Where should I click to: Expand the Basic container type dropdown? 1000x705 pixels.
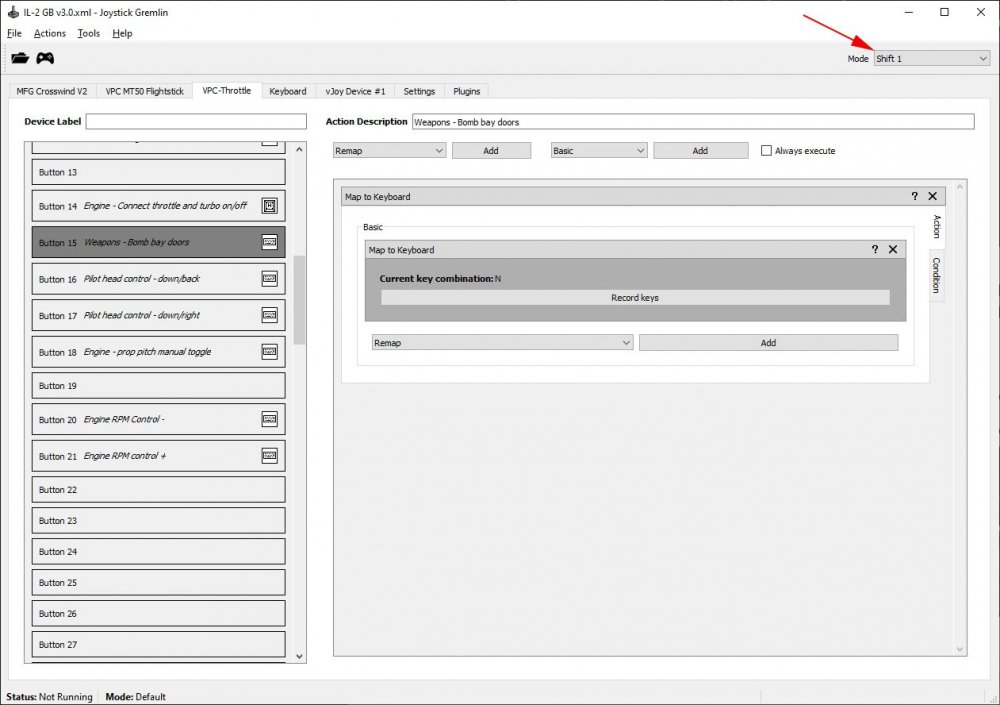[x=599, y=151]
